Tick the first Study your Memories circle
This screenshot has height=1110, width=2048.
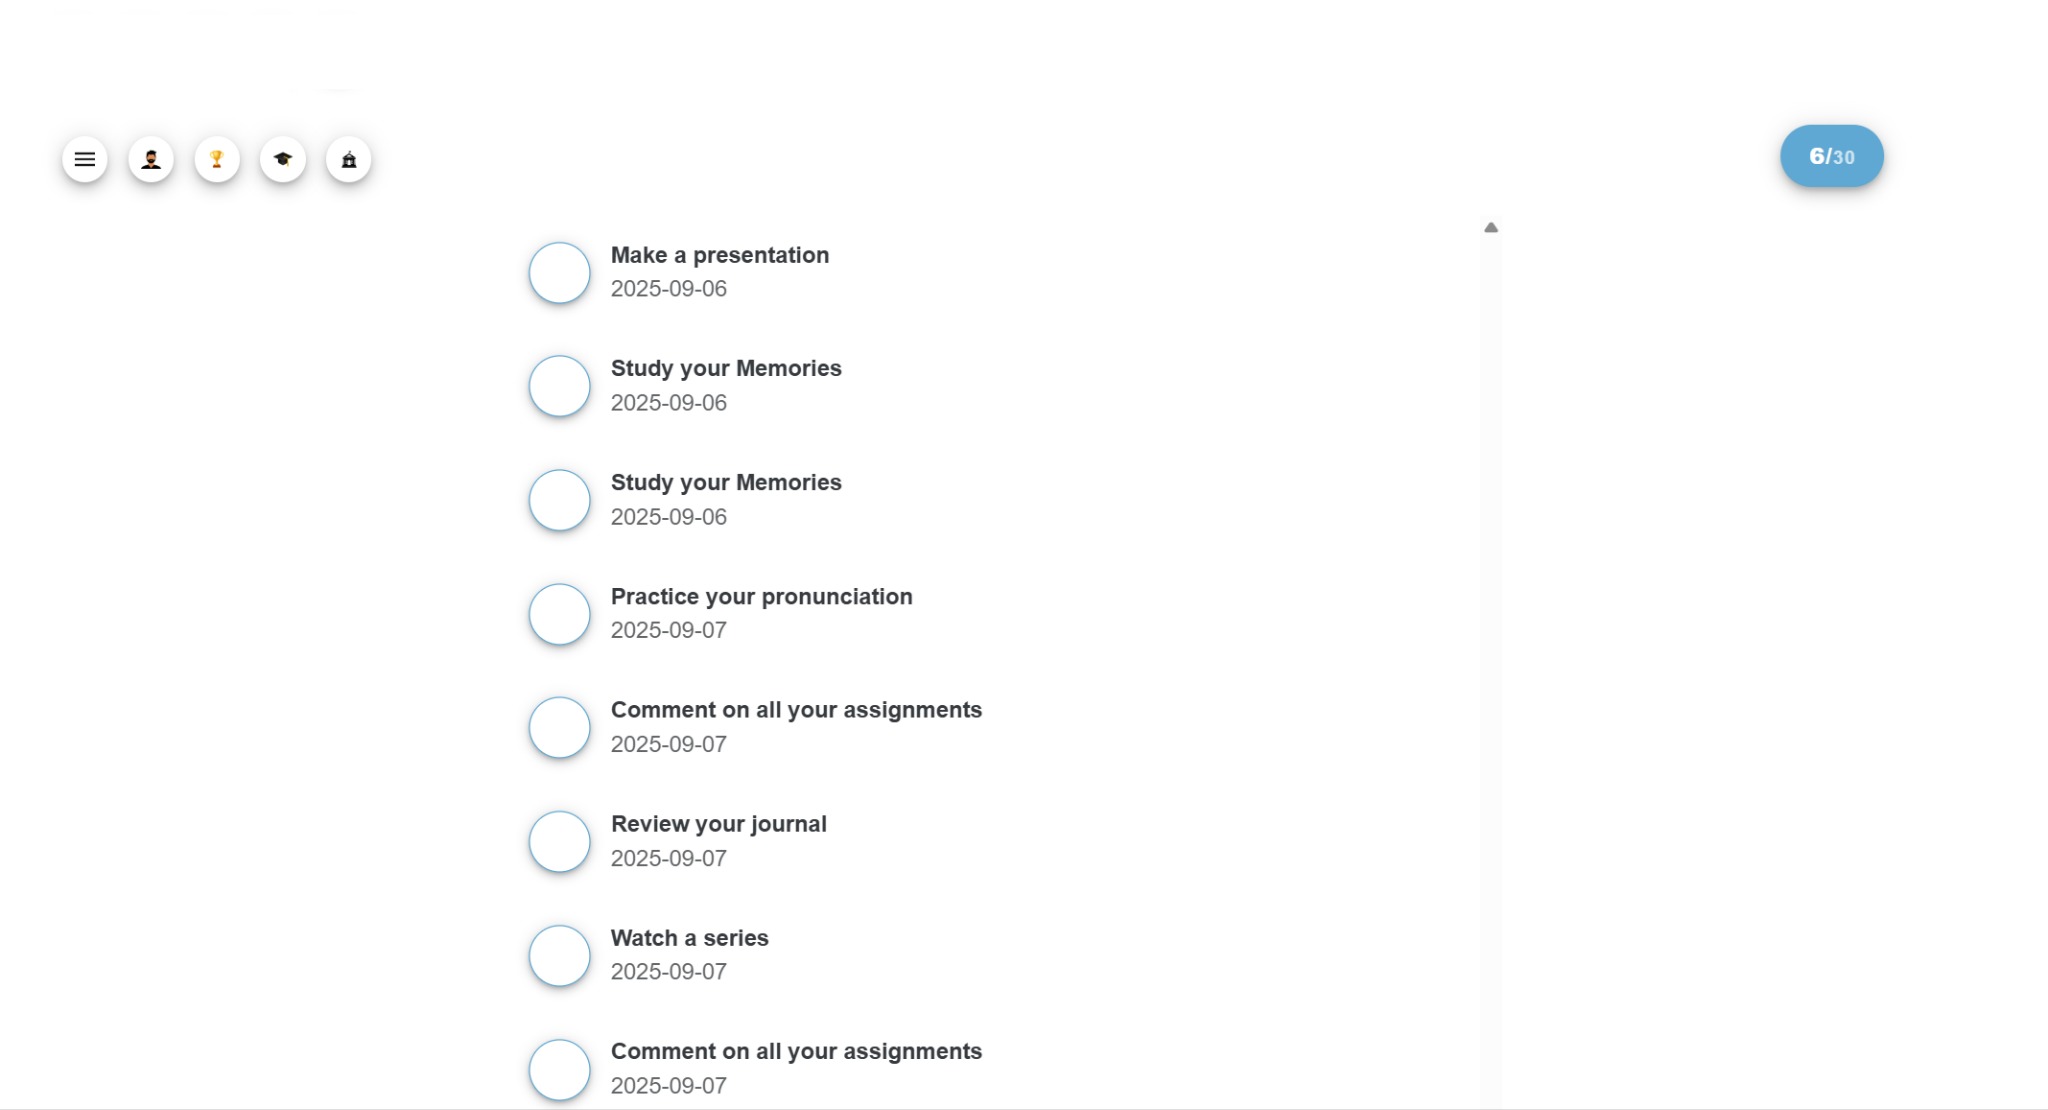[x=559, y=386]
